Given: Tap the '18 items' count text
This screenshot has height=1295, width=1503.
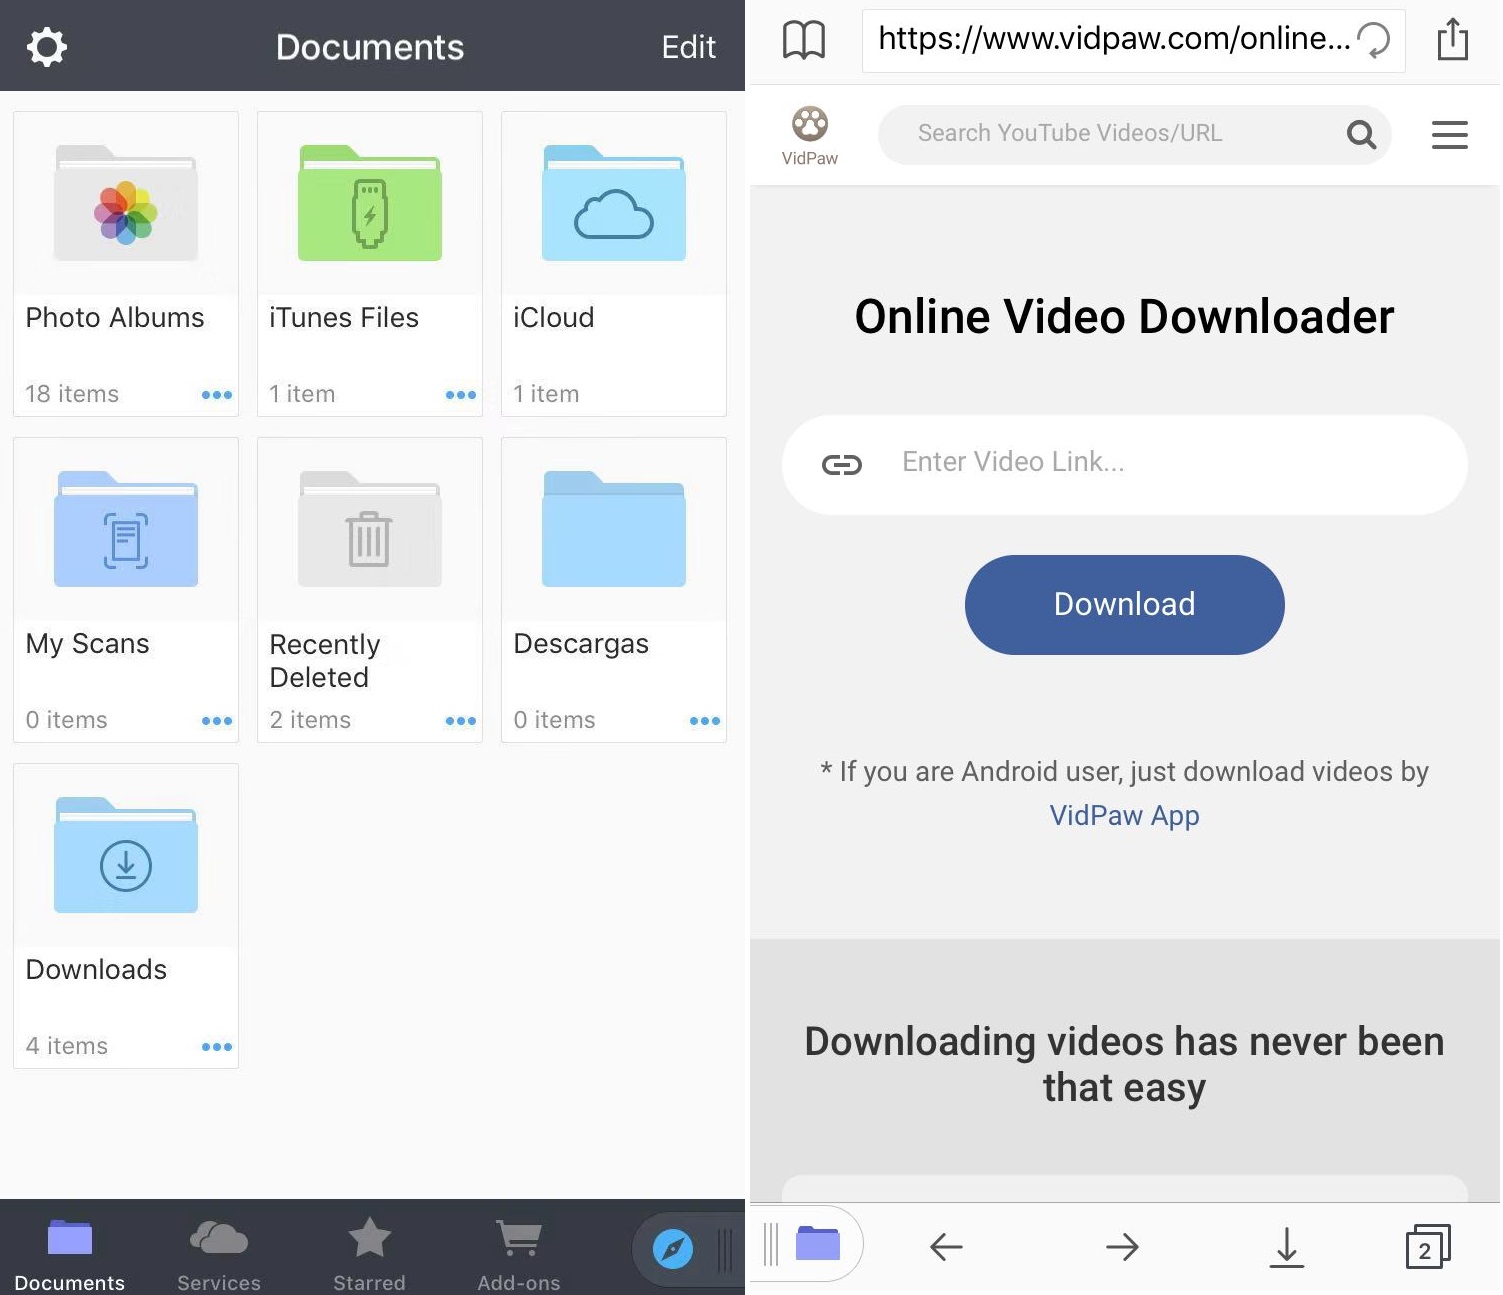Looking at the screenshot, I should [x=72, y=394].
